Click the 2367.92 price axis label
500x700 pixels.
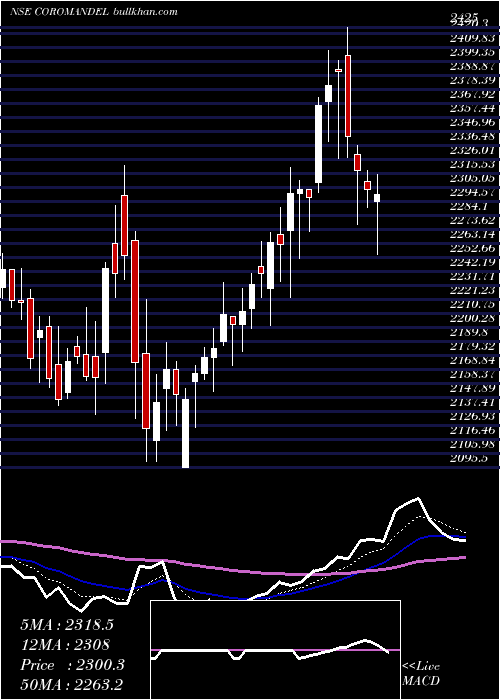(473, 95)
